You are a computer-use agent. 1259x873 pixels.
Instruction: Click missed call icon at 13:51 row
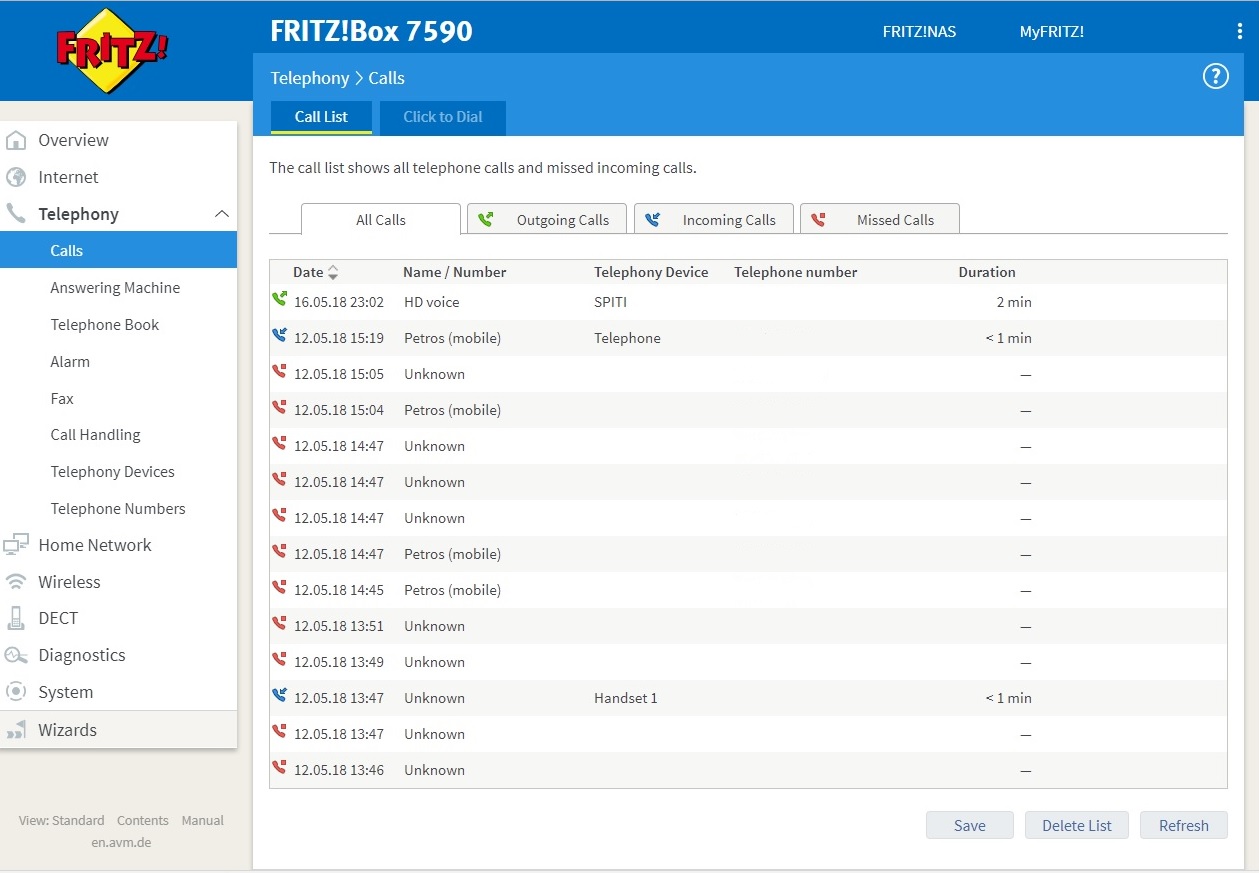[x=279, y=623]
